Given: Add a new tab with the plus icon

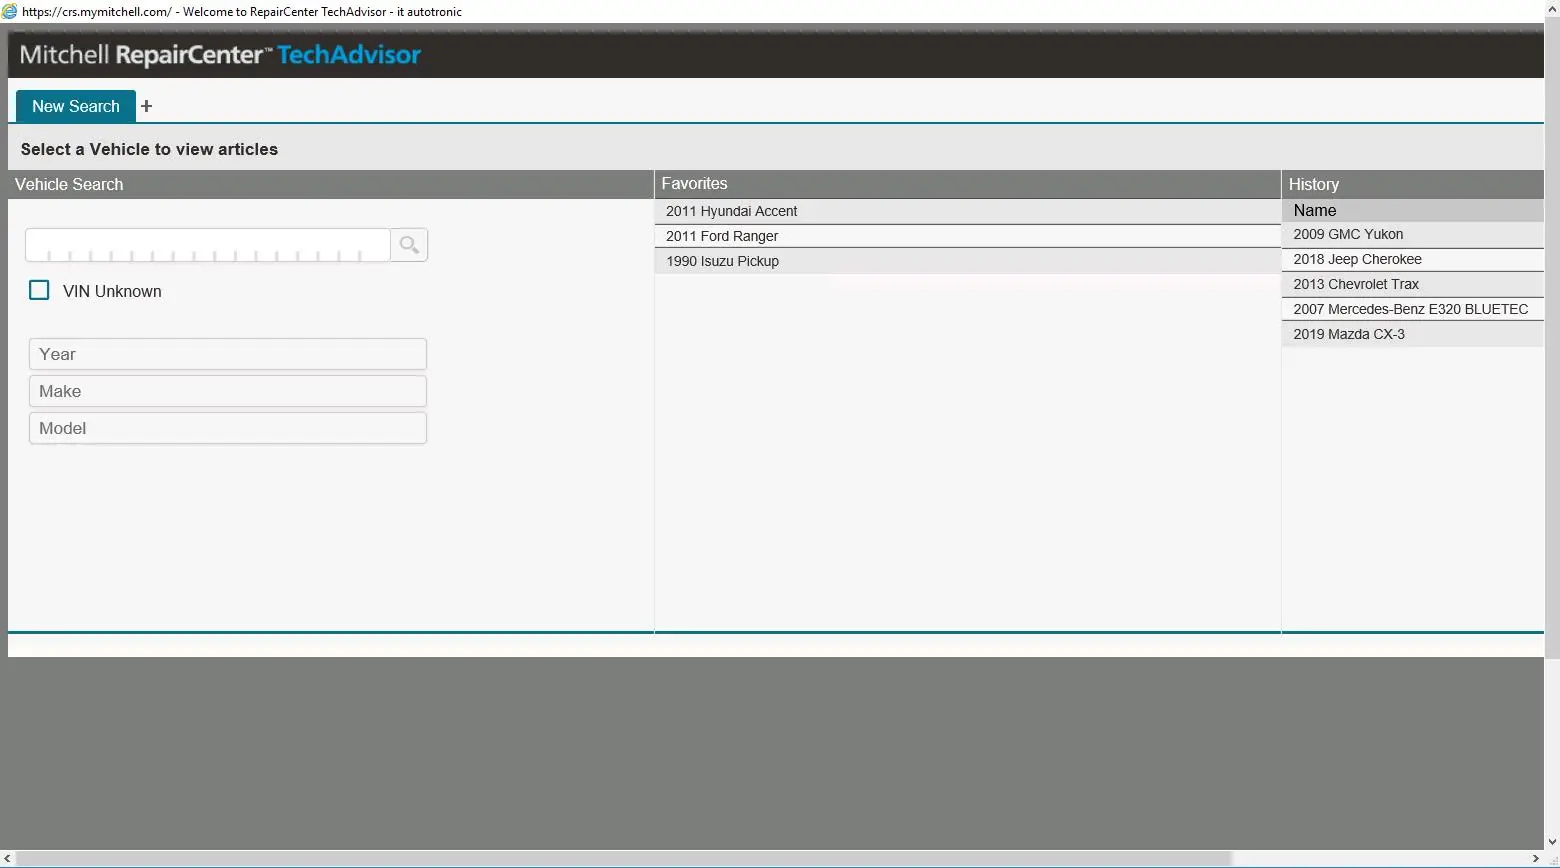Looking at the screenshot, I should tap(147, 106).
